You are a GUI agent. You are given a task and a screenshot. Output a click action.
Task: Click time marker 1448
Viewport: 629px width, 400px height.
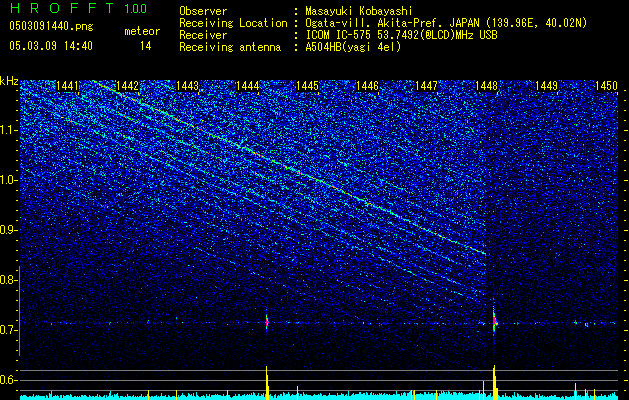pyautogui.click(x=487, y=86)
